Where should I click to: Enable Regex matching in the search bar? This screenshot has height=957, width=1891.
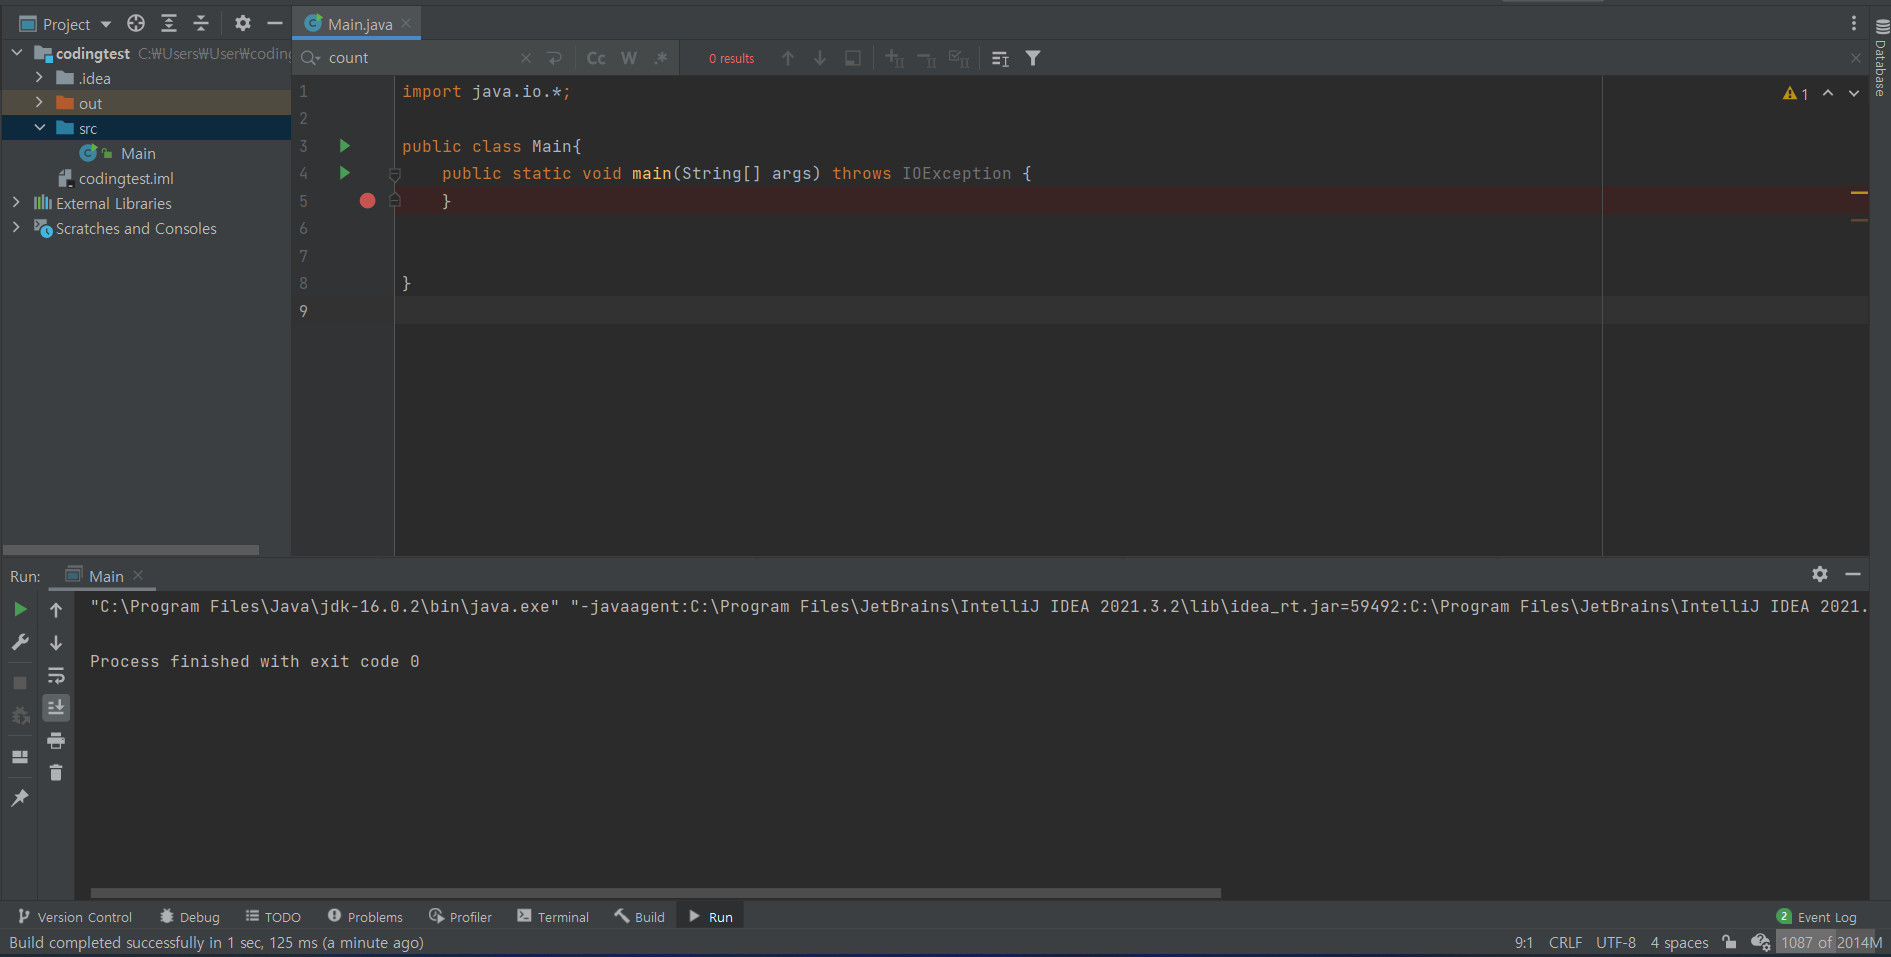tap(661, 58)
